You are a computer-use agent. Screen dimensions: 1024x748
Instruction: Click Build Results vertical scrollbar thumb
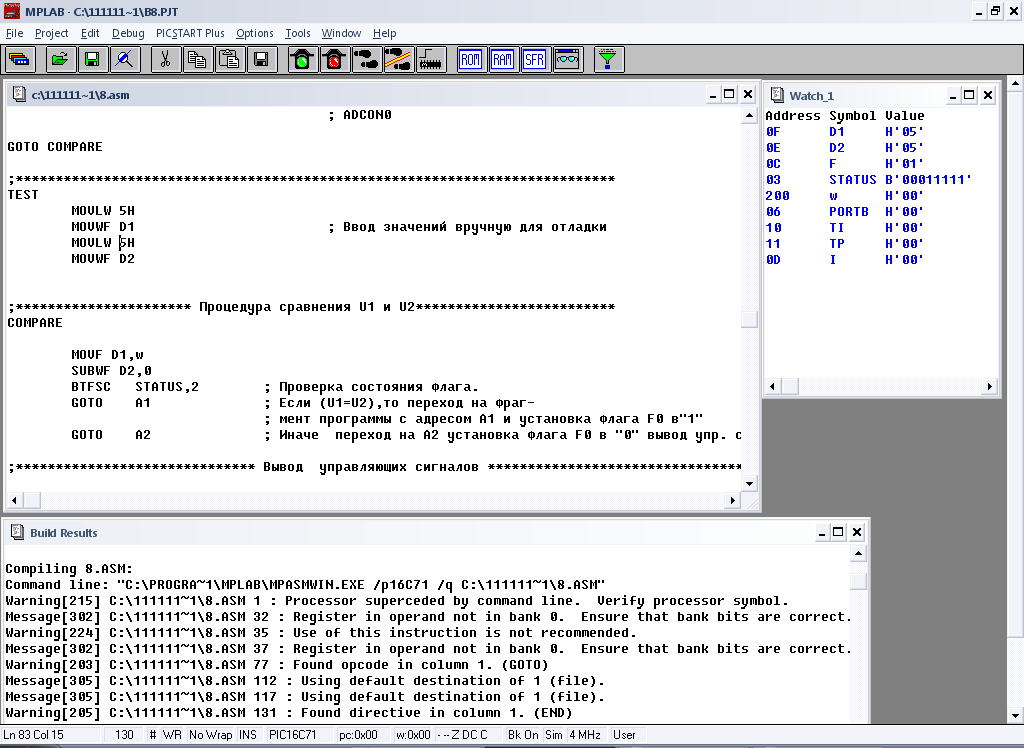coord(858,581)
